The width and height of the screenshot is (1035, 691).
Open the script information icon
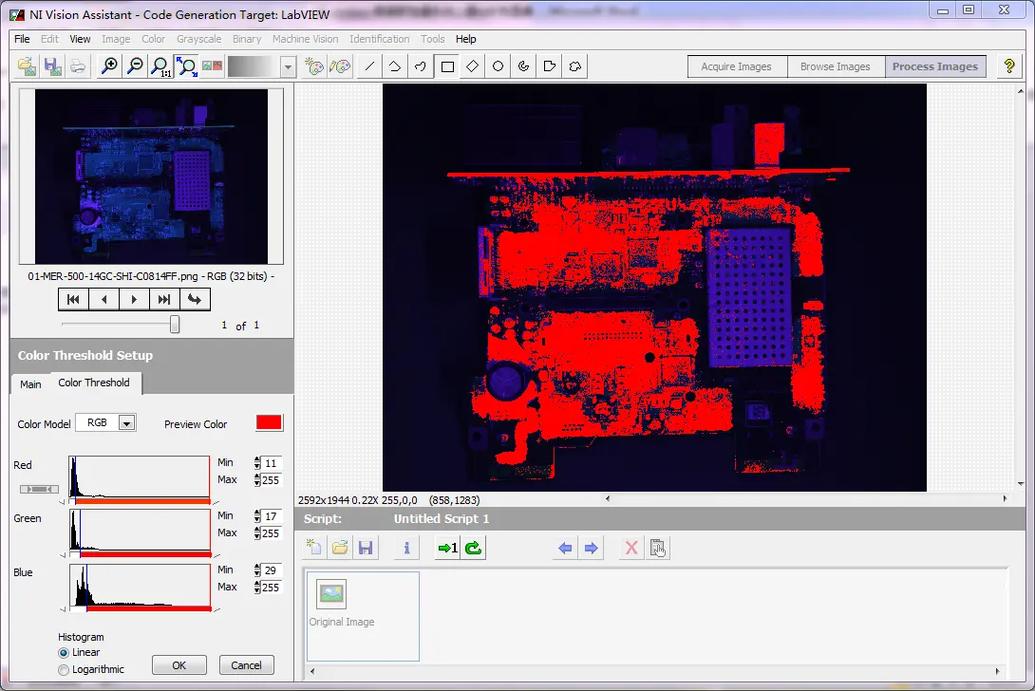point(407,548)
